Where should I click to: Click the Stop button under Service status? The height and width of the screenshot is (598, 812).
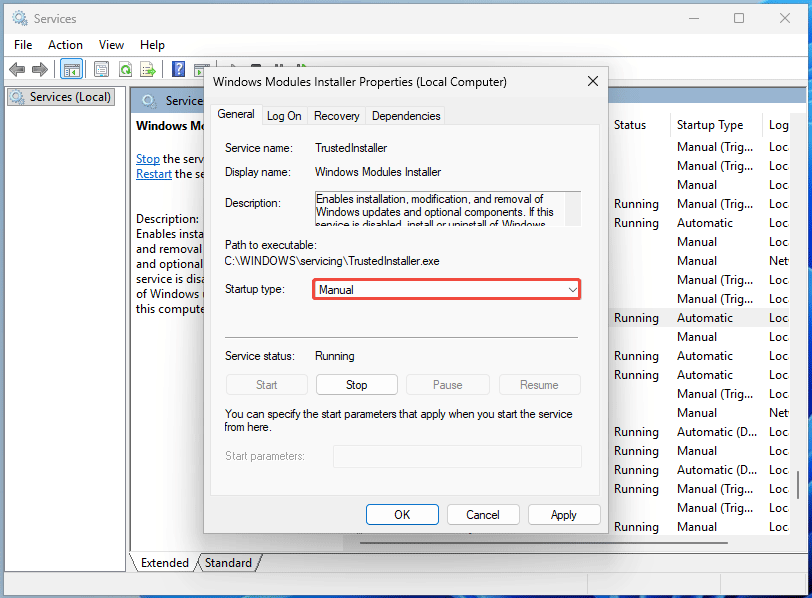(356, 384)
